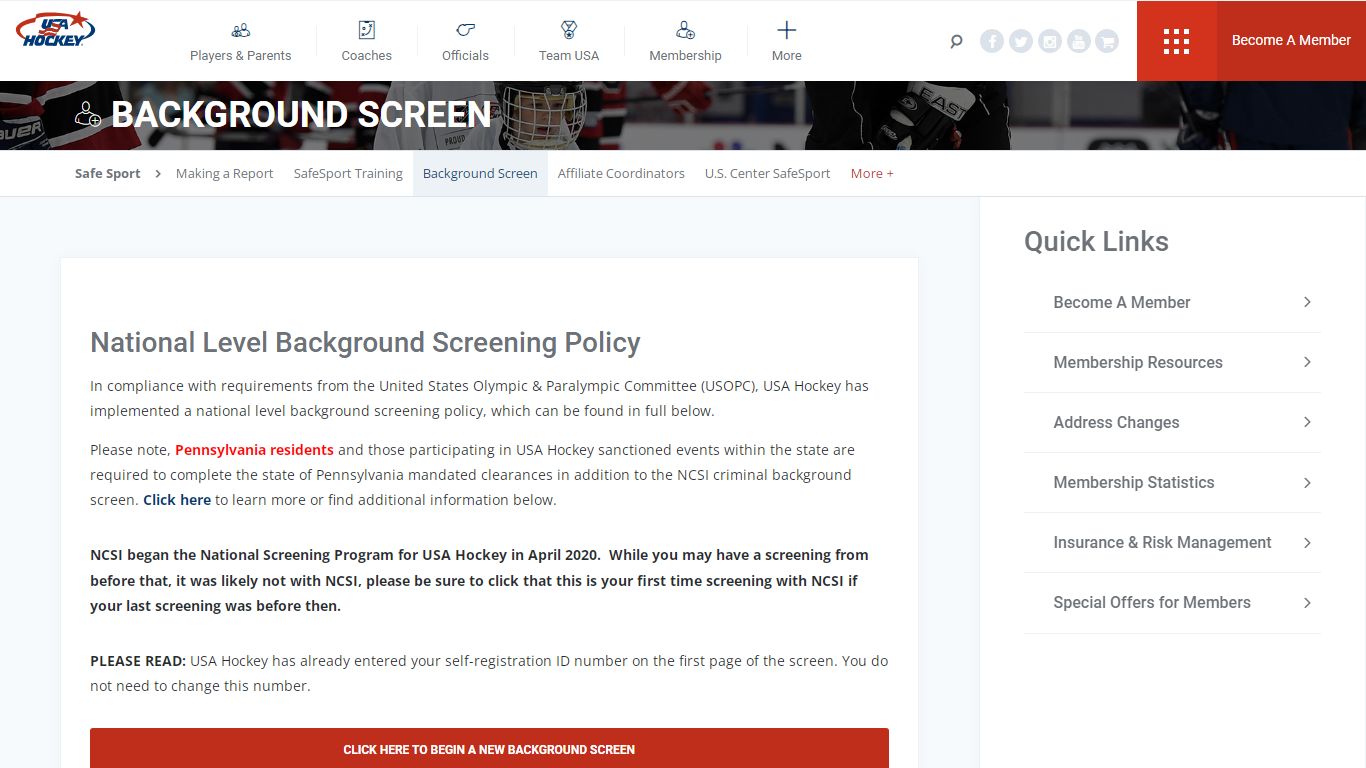The width and height of the screenshot is (1366, 768).
Task: Open the Players & Parents icon
Action: click(x=240, y=30)
